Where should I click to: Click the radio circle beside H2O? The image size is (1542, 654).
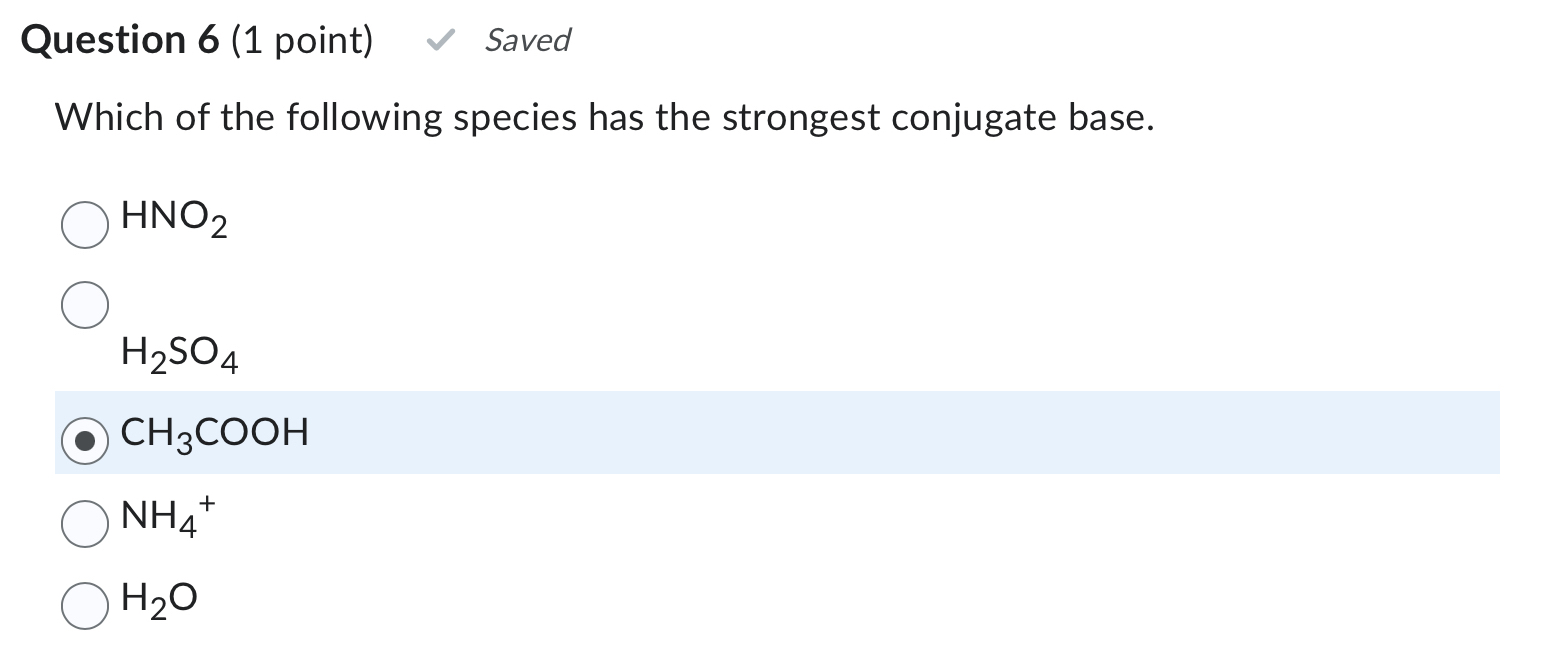(85, 604)
